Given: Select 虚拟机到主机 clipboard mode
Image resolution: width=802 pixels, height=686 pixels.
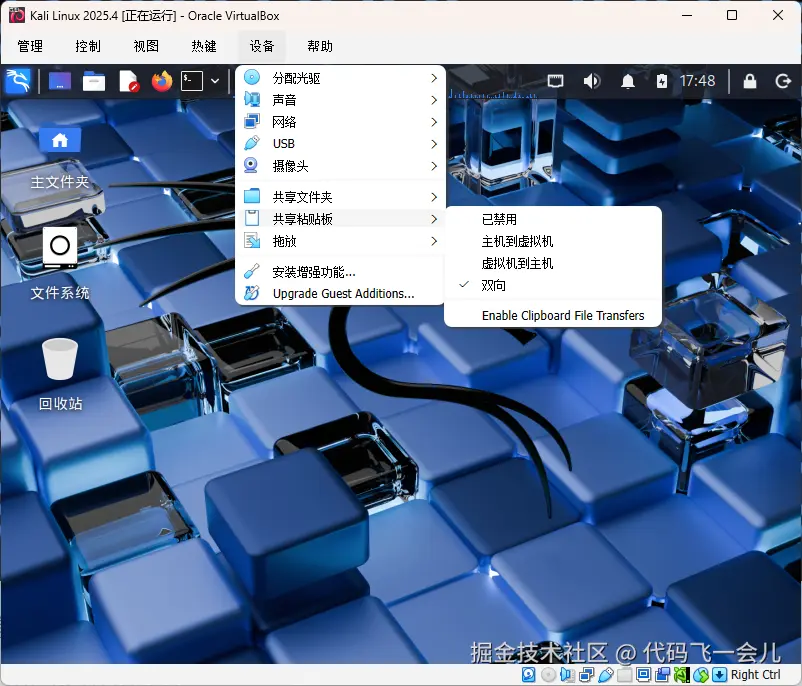Looking at the screenshot, I should click(x=553, y=263).
